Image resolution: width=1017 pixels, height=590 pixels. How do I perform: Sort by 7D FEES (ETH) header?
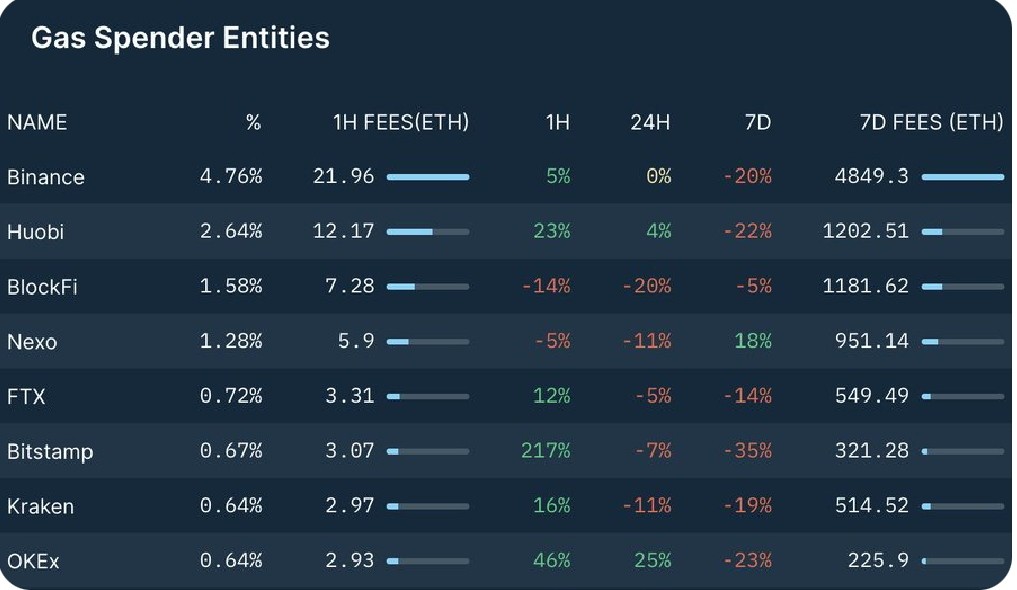click(931, 122)
